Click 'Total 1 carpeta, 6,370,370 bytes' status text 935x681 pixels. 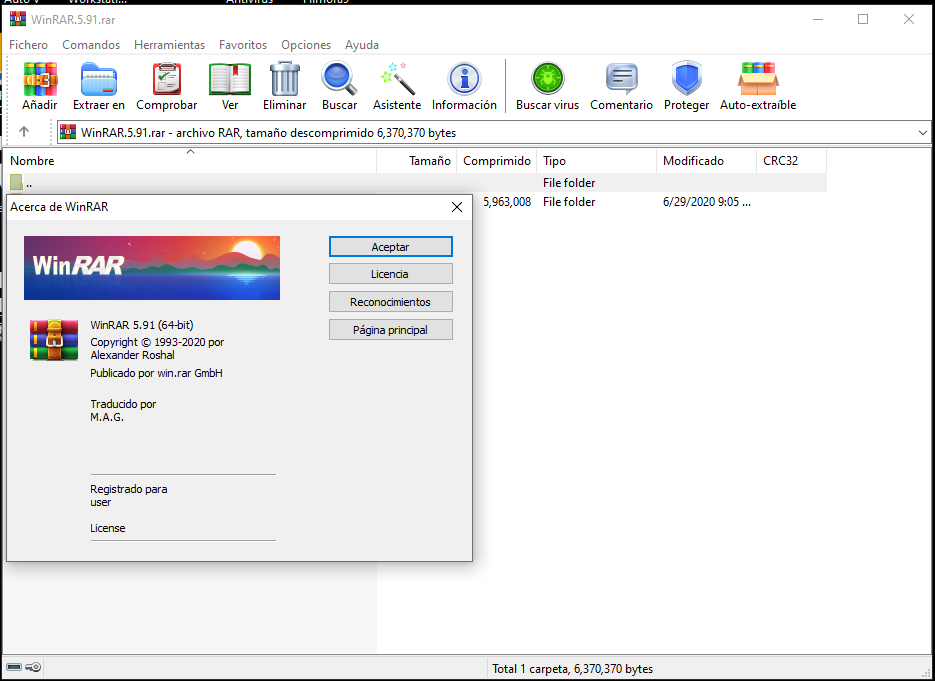pos(572,669)
